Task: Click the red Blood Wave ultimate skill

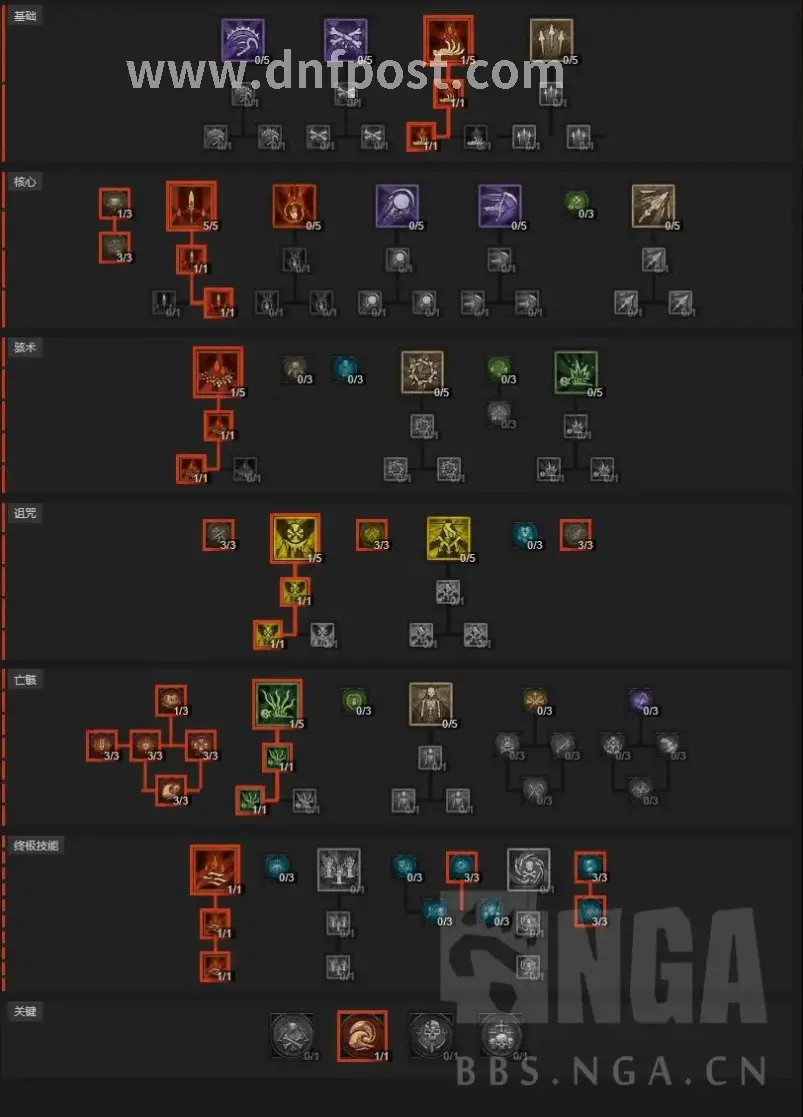Action: (215, 870)
